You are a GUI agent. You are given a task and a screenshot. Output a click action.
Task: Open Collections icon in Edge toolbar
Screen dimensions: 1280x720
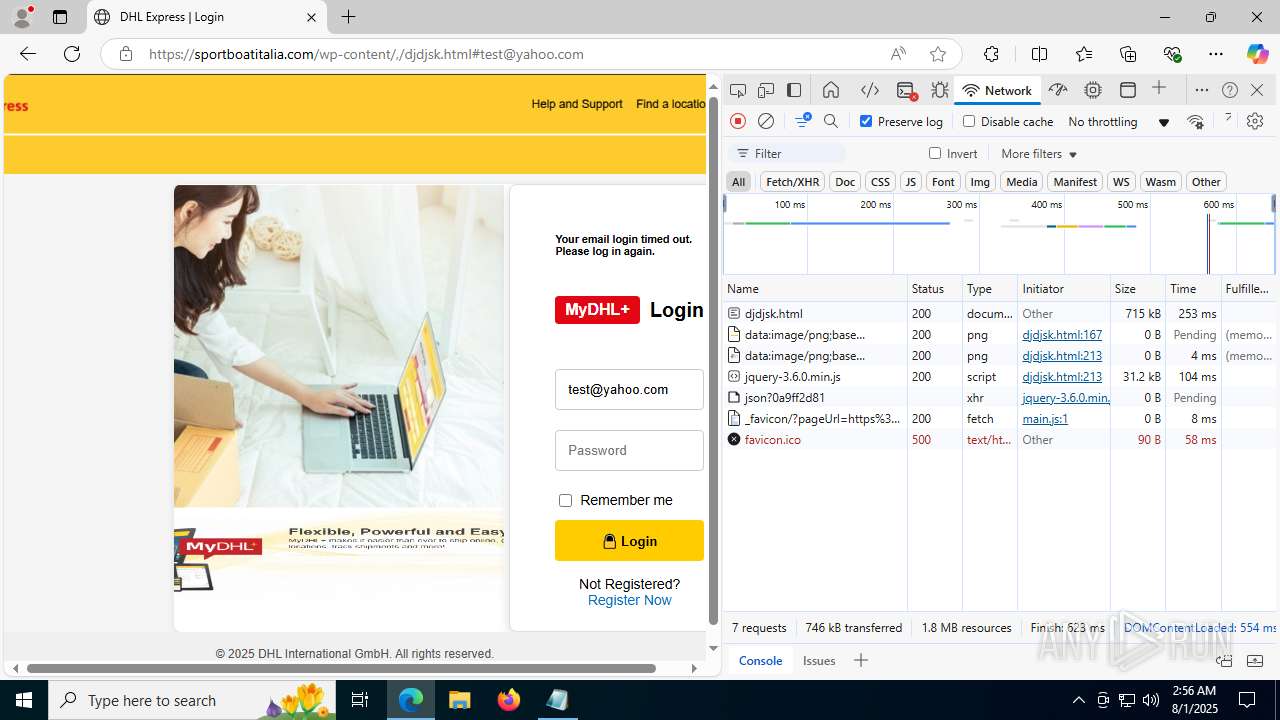tap(1128, 54)
